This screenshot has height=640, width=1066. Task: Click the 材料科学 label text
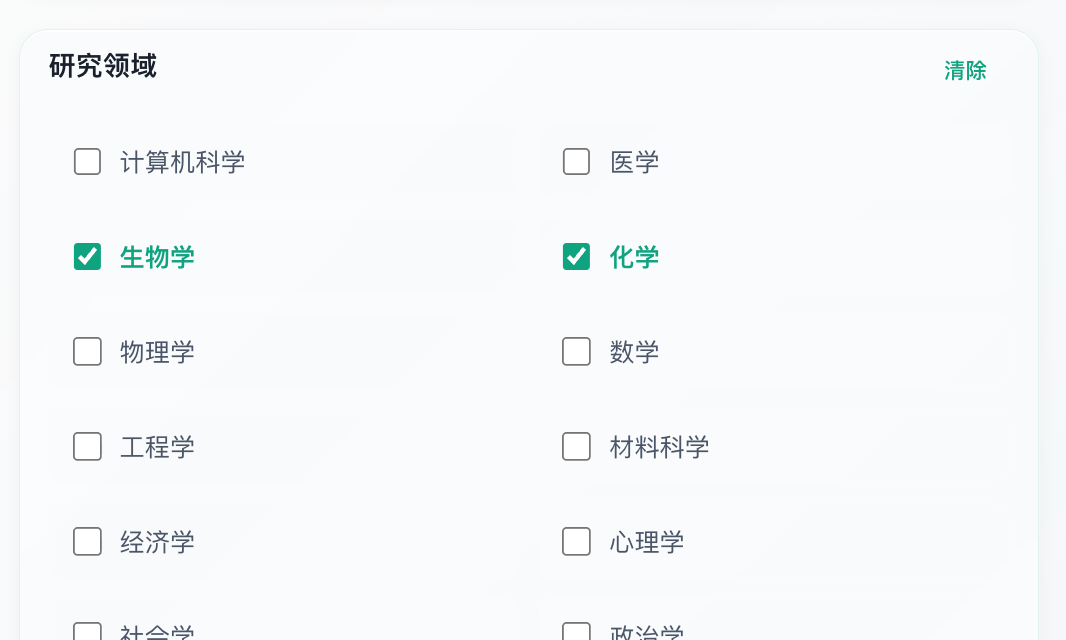click(659, 447)
